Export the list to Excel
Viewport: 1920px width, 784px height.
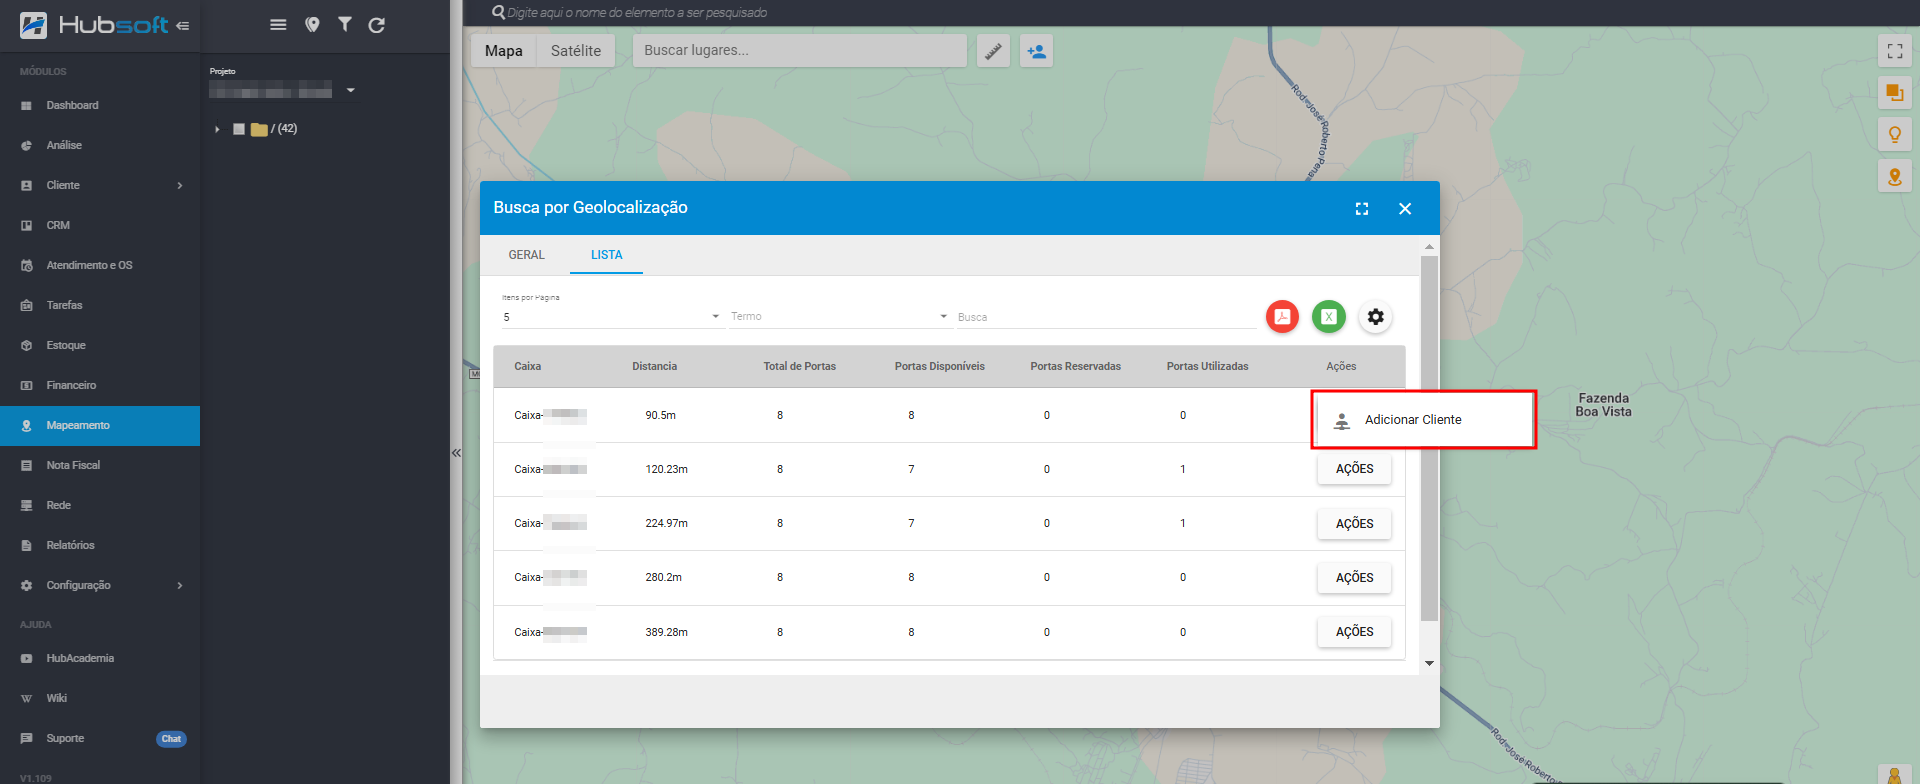1329,317
